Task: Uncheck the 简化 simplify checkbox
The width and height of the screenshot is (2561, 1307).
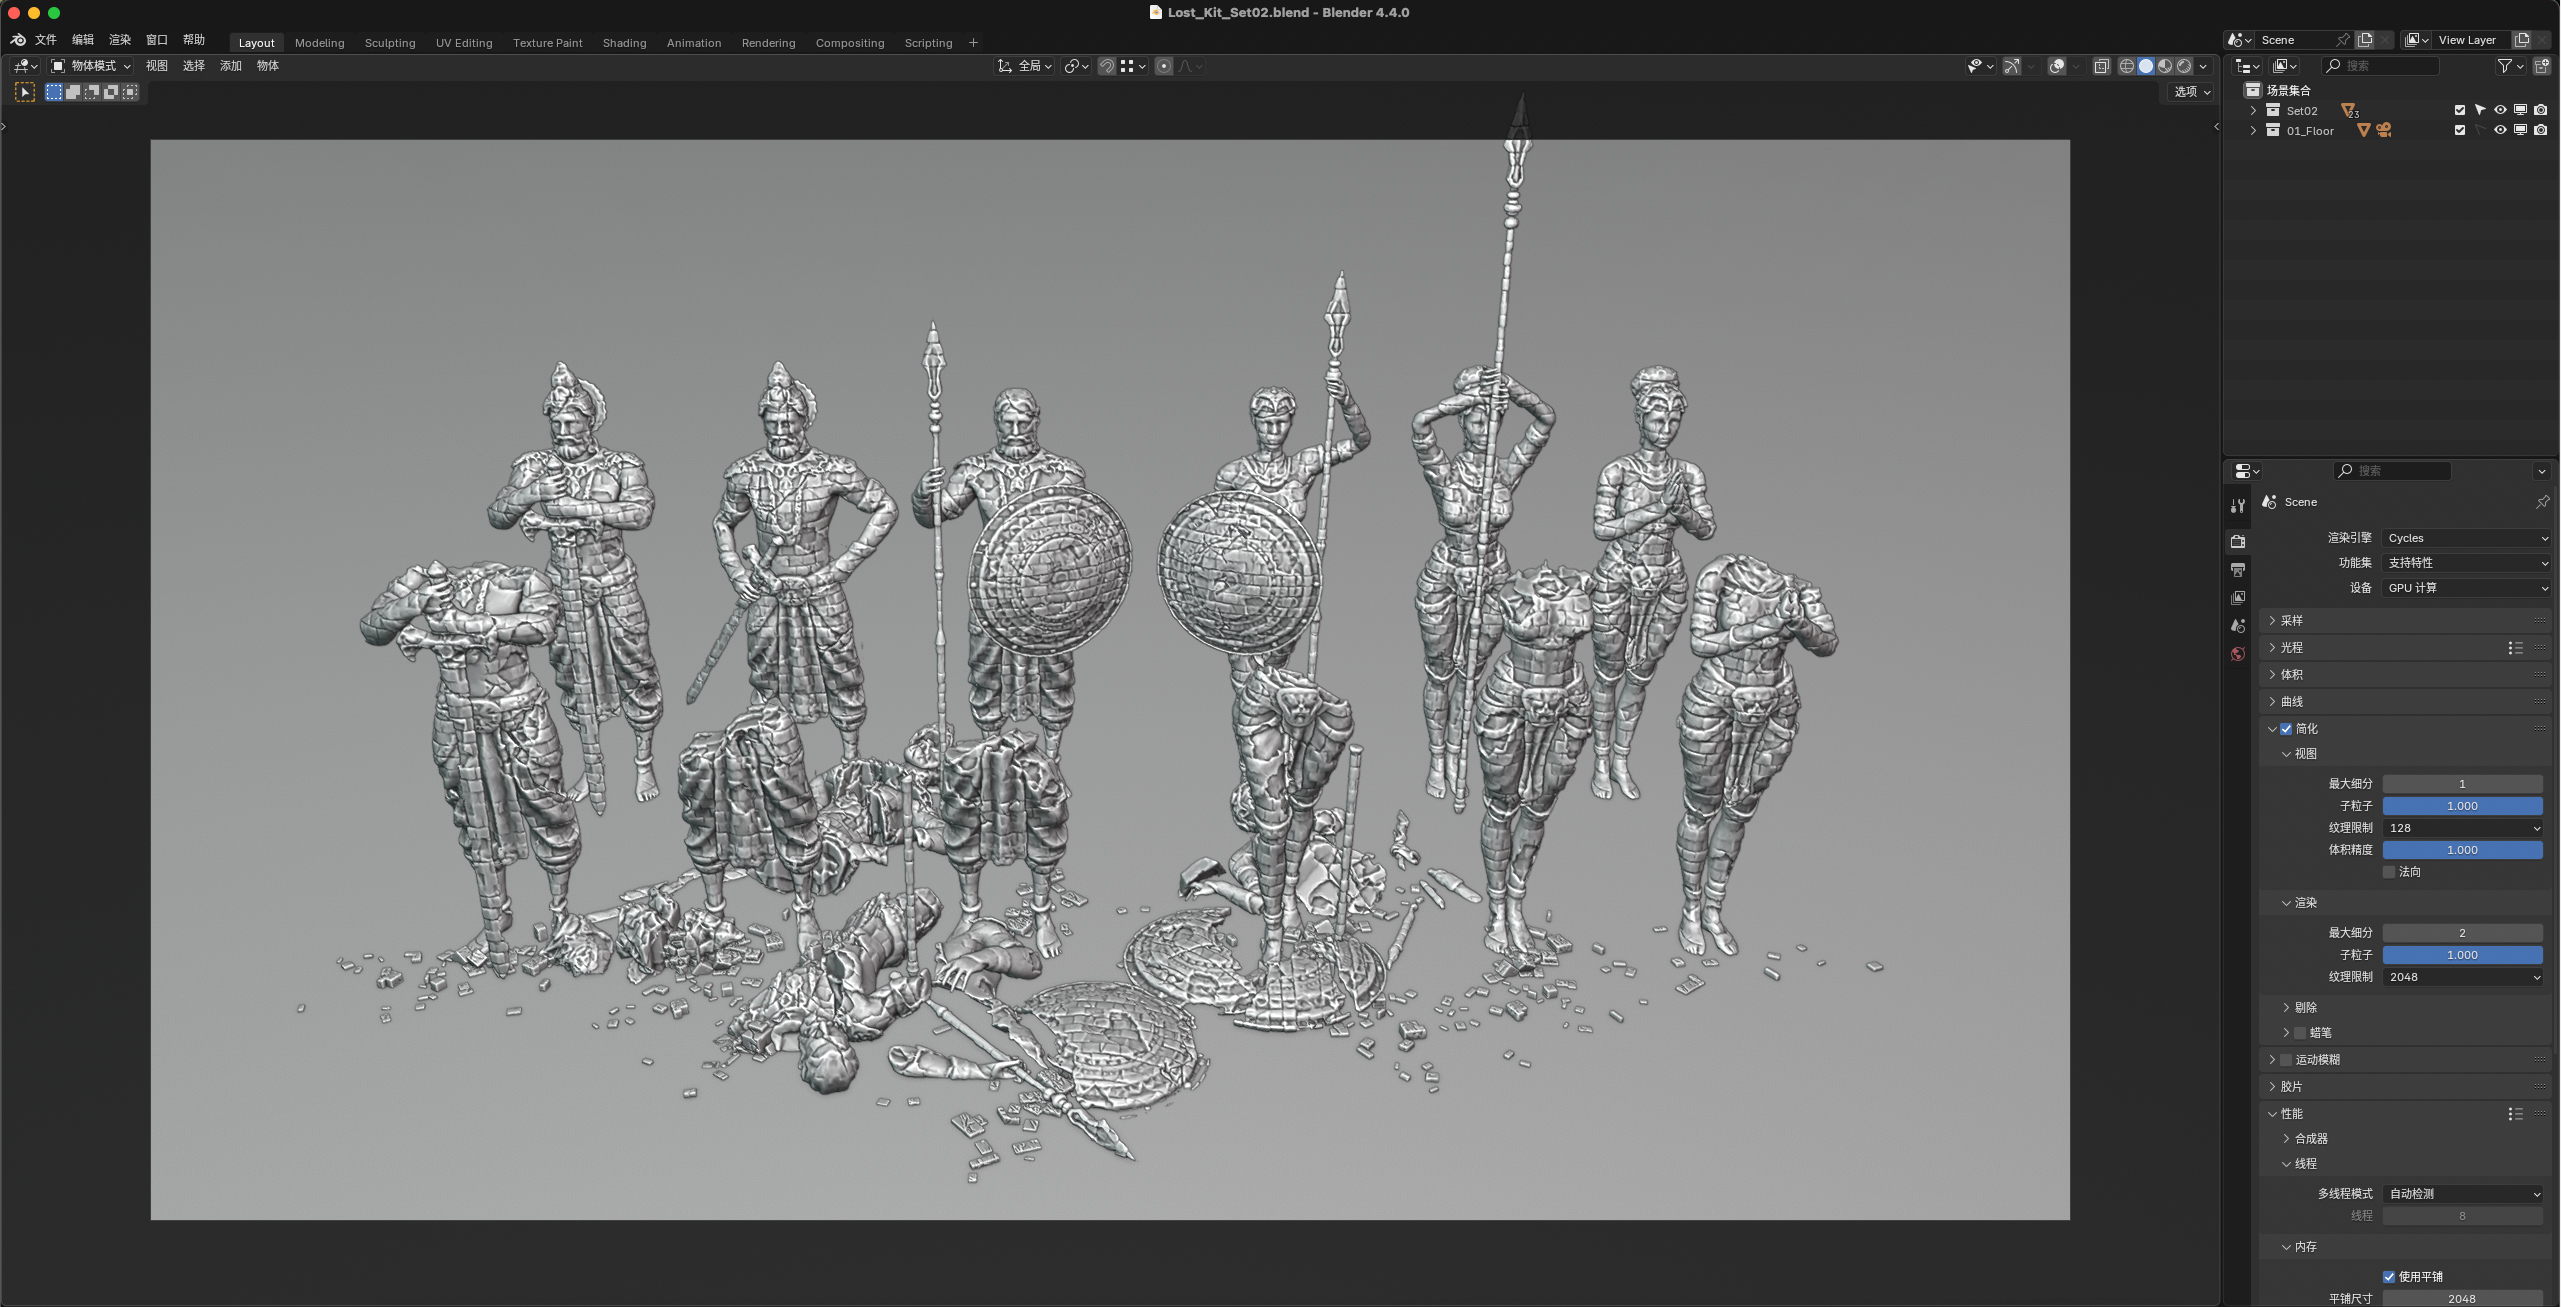Action: pyautogui.click(x=2286, y=729)
